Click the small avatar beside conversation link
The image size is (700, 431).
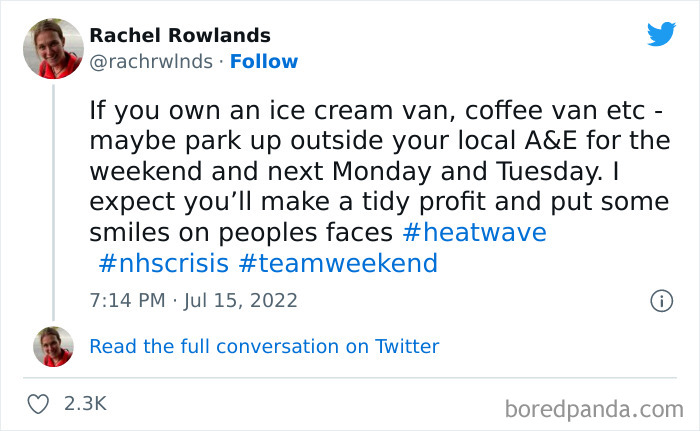click(x=53, y=346)
